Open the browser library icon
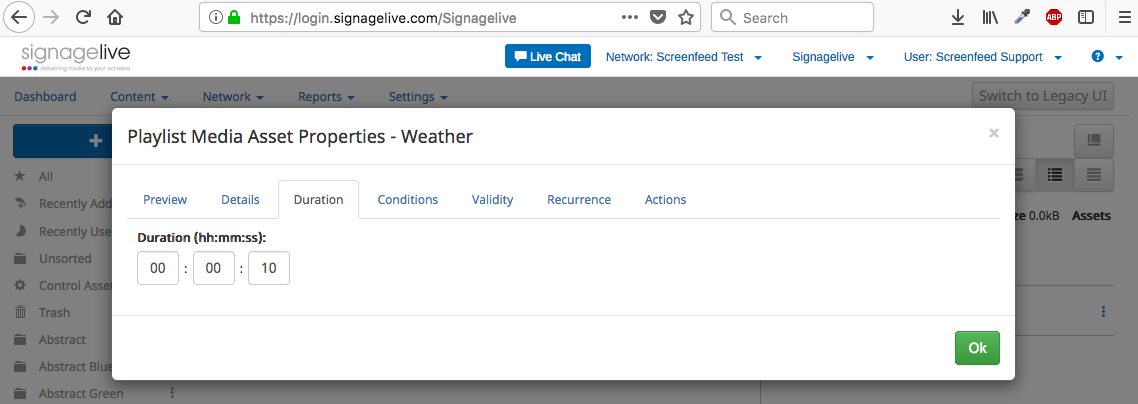 pyautogui.click(x=990, y=17)
